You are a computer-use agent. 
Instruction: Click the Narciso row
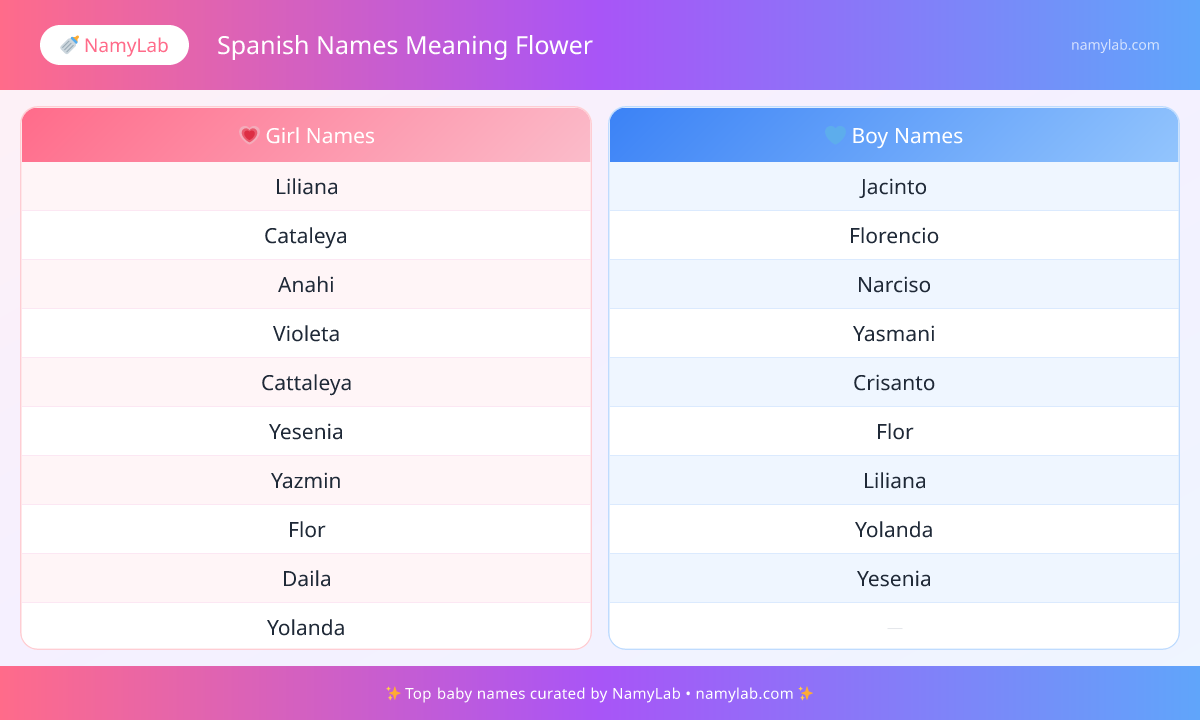coord(894,285)
